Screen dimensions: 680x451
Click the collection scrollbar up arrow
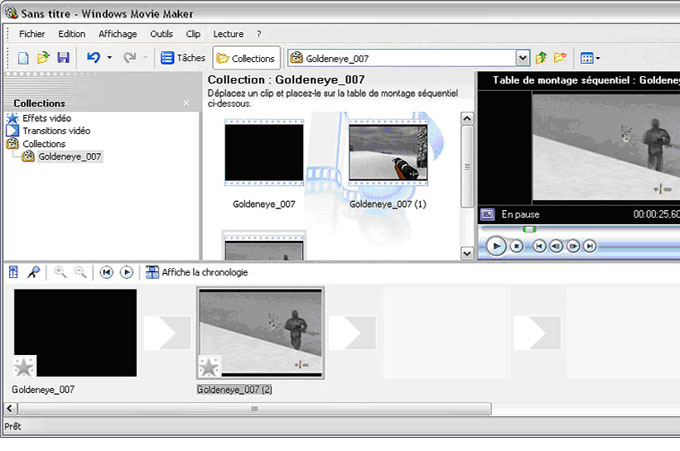coord(467,118)
